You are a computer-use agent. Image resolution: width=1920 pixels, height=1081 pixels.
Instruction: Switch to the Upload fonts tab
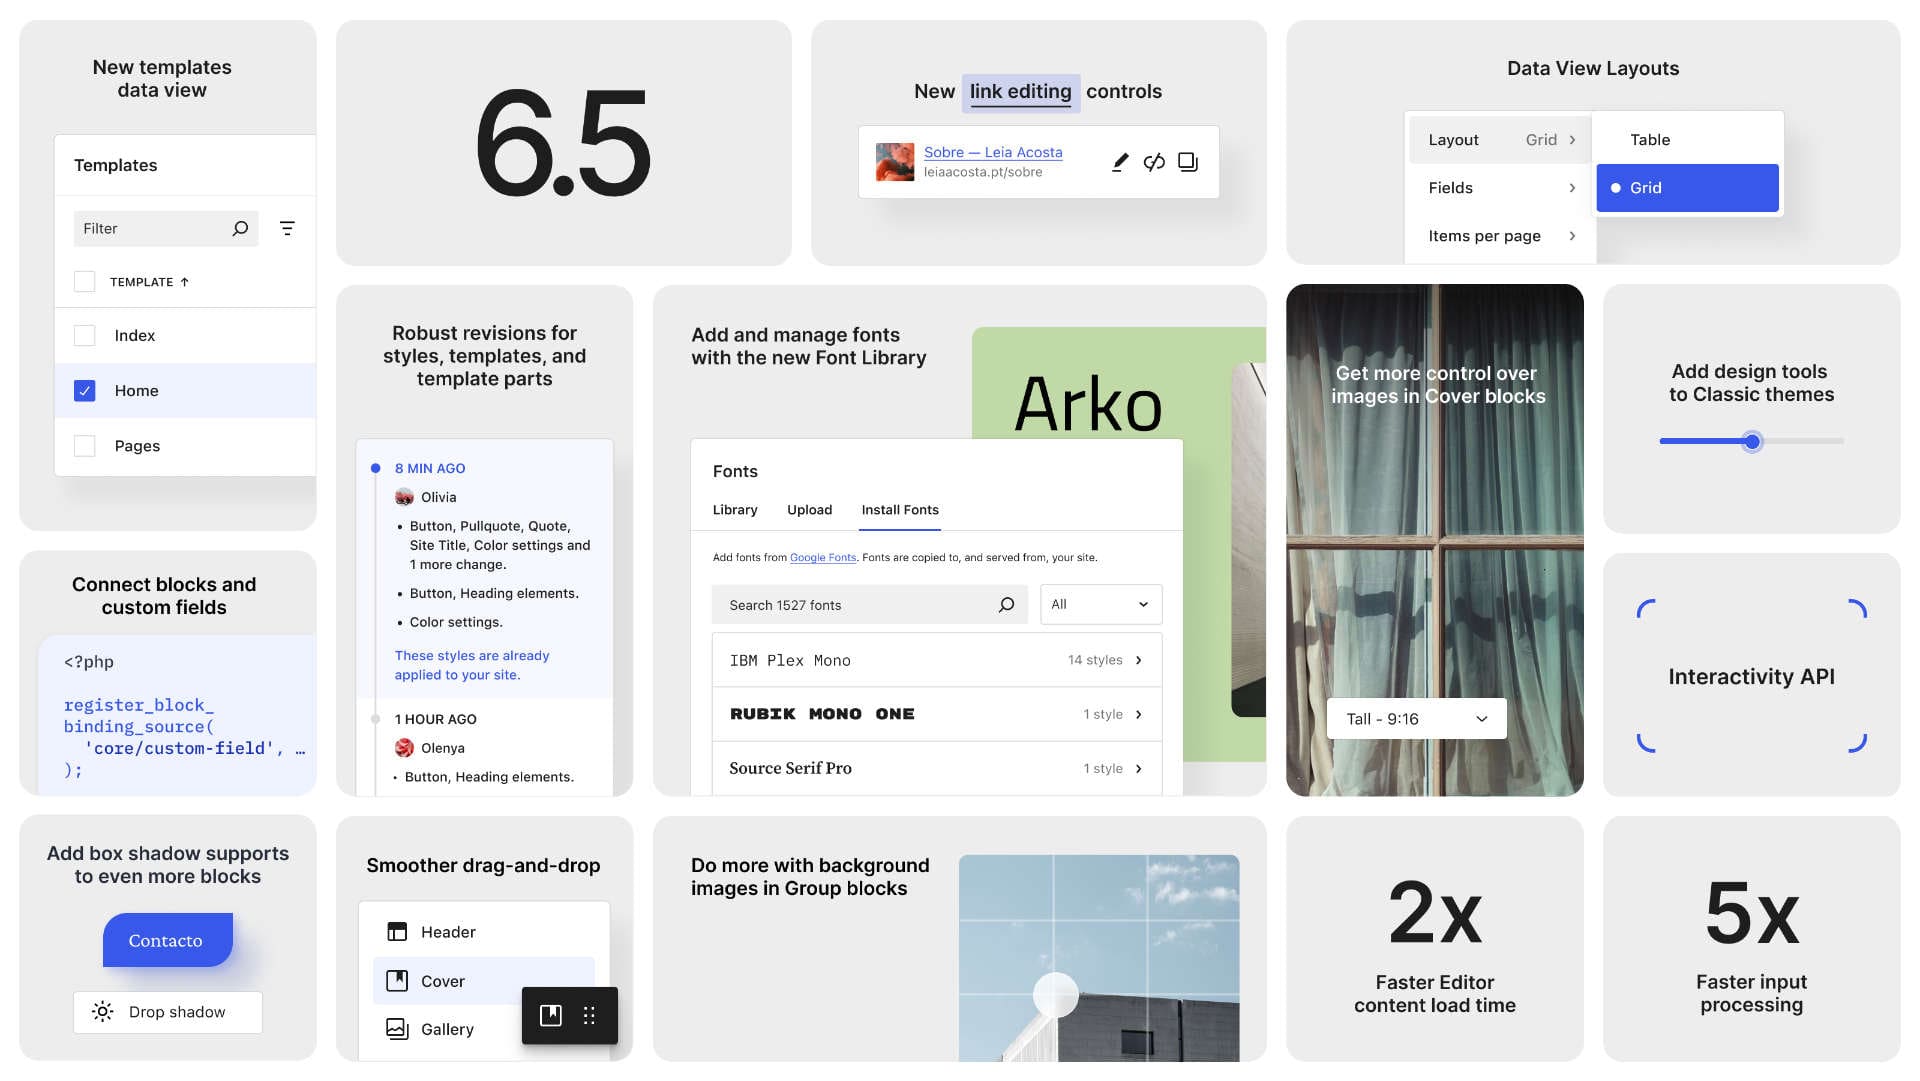coord(808,510)
